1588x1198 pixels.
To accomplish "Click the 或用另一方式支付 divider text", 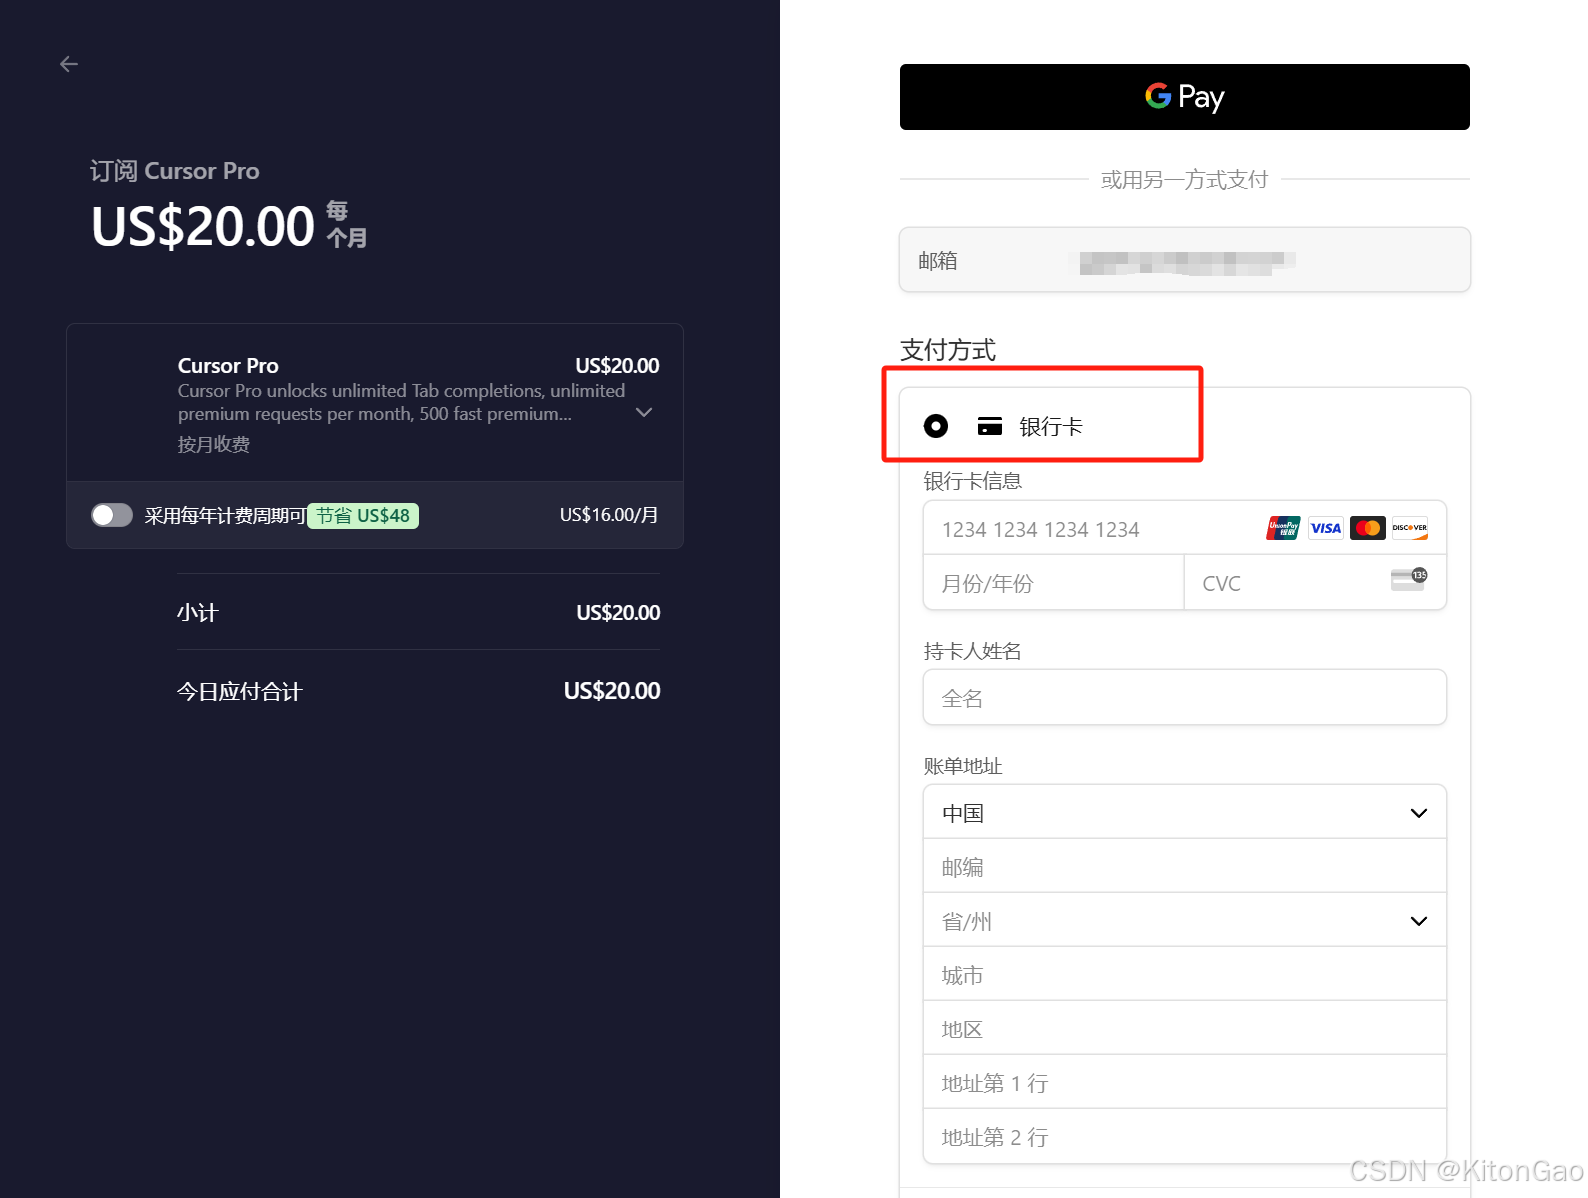I will 1184,180.
